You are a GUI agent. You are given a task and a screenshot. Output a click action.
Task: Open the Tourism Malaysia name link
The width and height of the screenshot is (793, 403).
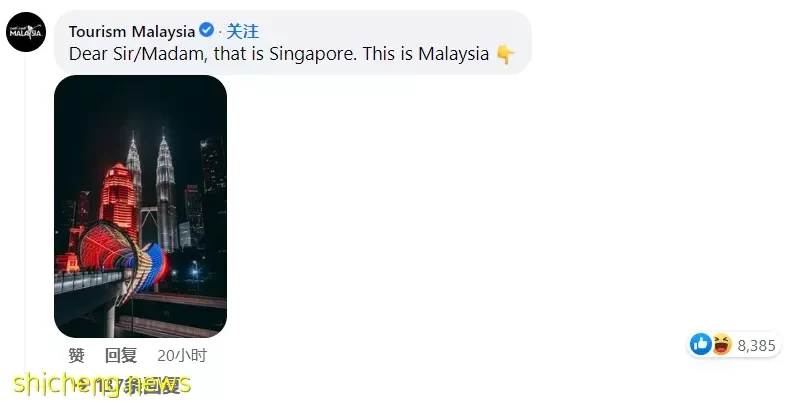pos(131,31)
